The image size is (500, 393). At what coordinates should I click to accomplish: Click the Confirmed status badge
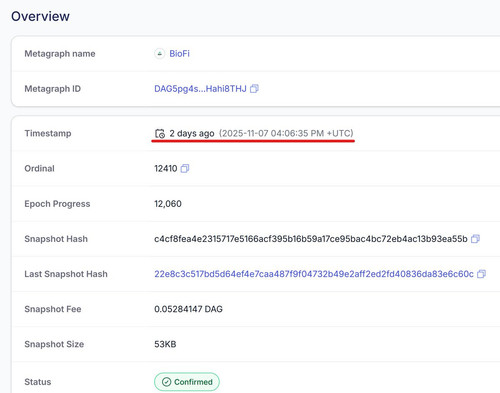[x=187, y=382]
